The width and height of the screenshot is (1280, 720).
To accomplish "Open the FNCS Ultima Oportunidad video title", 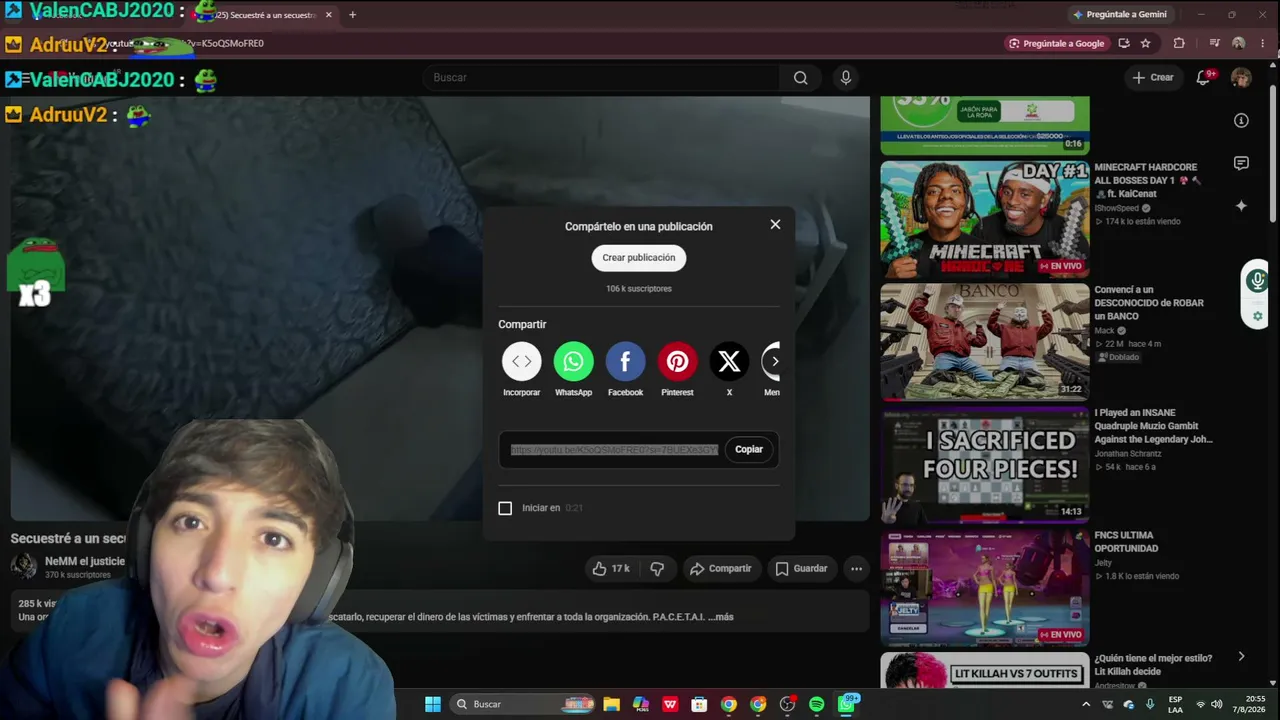I will (x=1126, y=542).
